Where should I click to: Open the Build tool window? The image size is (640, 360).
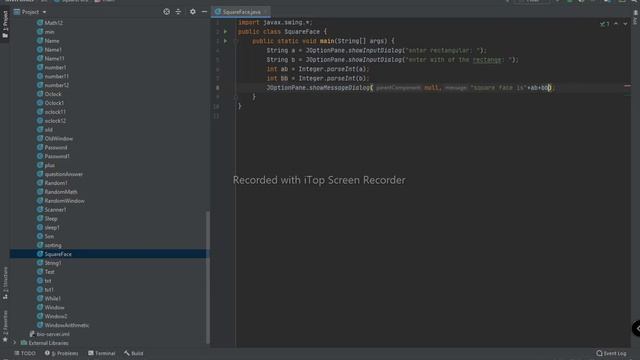(134, 353)
